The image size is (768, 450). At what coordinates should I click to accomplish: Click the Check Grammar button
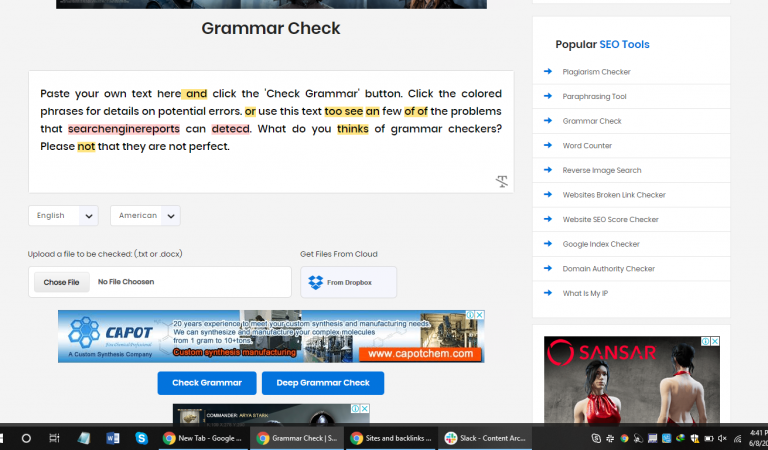[x=206, y=383]
